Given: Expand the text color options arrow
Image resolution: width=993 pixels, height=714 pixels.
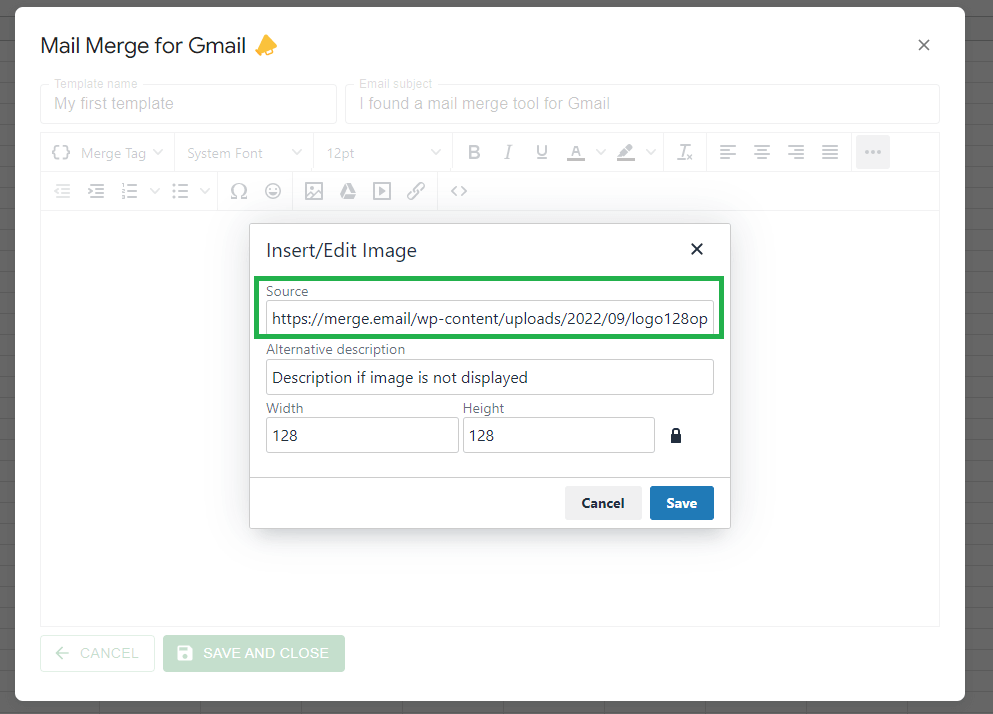Looking at the screenshot, I should (x=601, y=152).
